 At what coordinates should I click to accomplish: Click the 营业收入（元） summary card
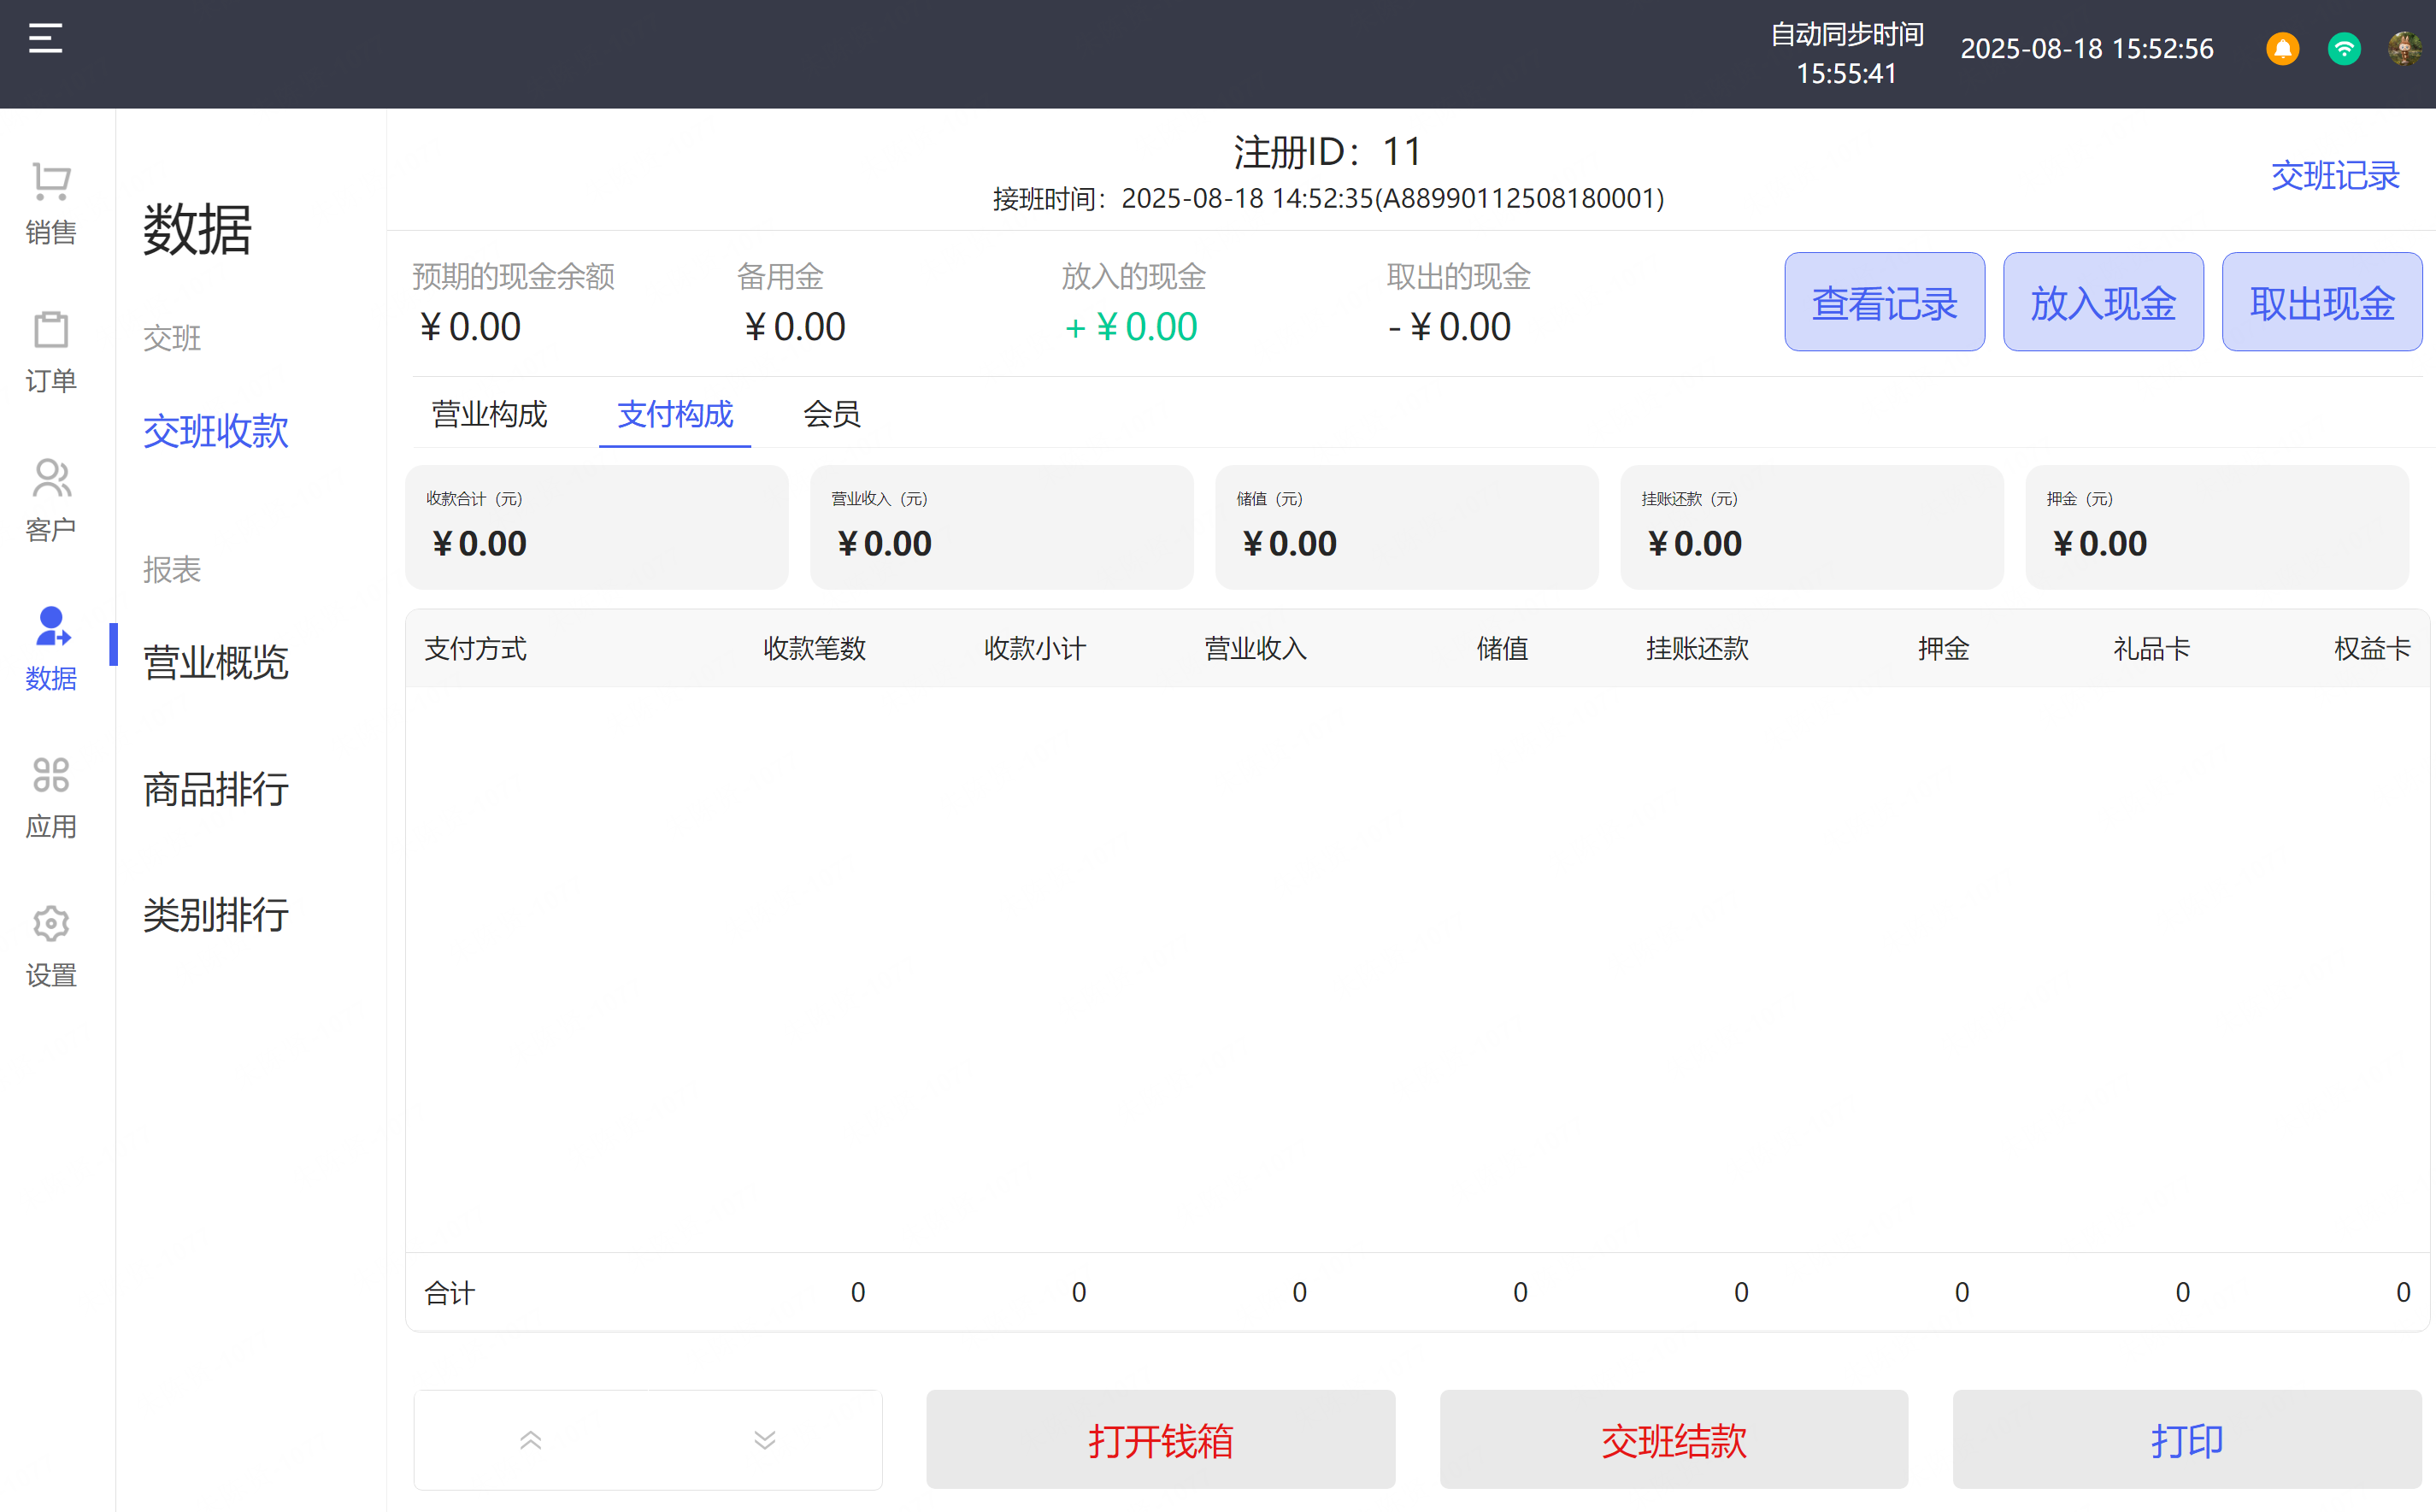1002,527
